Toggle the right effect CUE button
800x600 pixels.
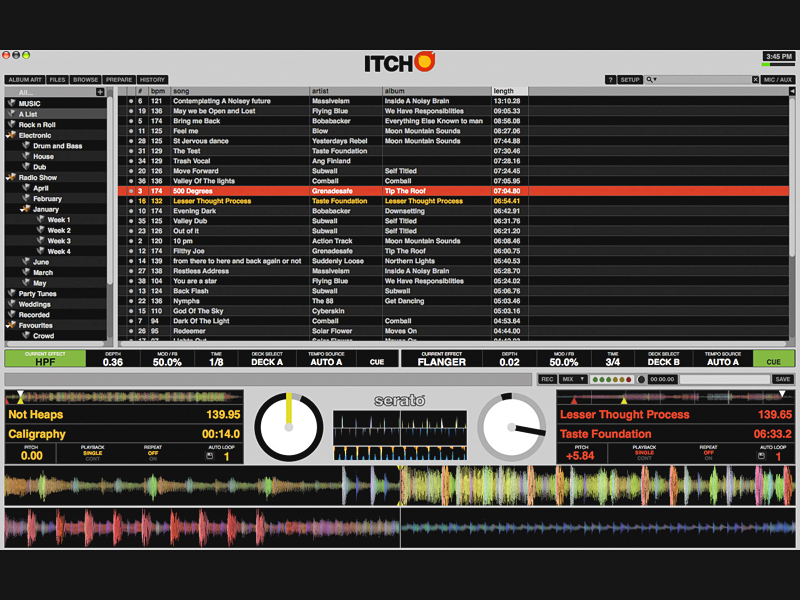click(773, 359)
